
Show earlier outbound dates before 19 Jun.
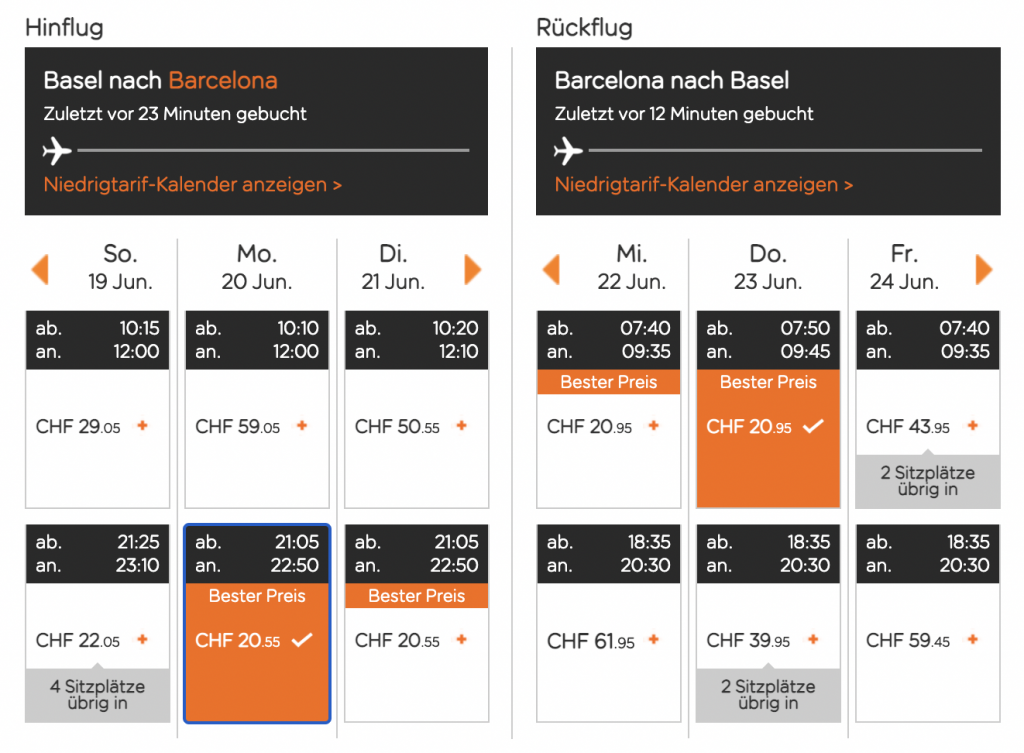click(x=40, y=269)
